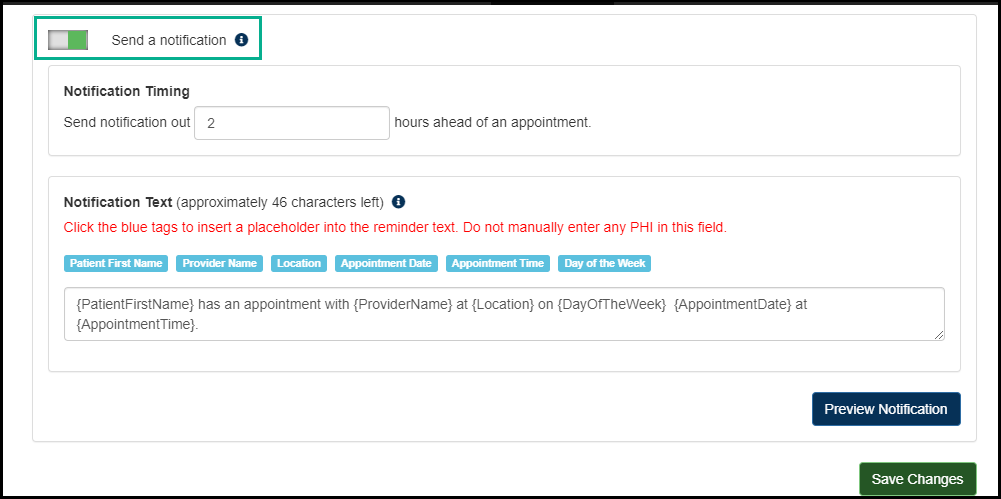
Task: Insert the Location placeholder tag
Action: pyautogui.click(x=299, y=263)
